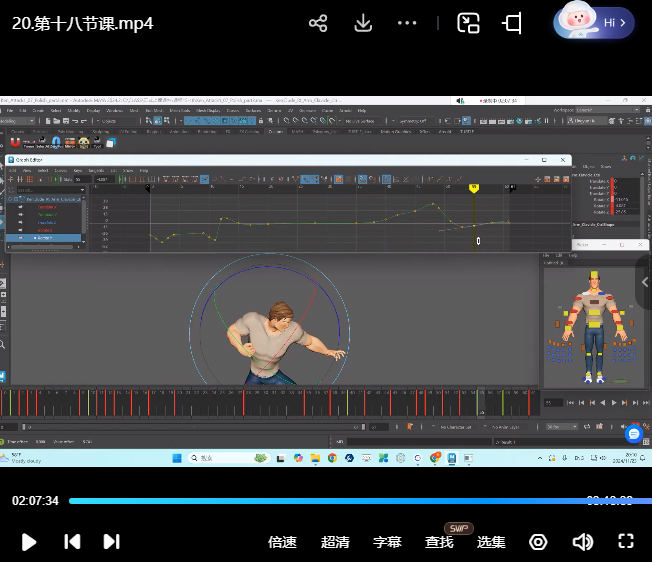Image resolution: width=652 pixels, height=562 pixels.
Task: Open the Hi assistant mascot button
Action: [594, 22]
